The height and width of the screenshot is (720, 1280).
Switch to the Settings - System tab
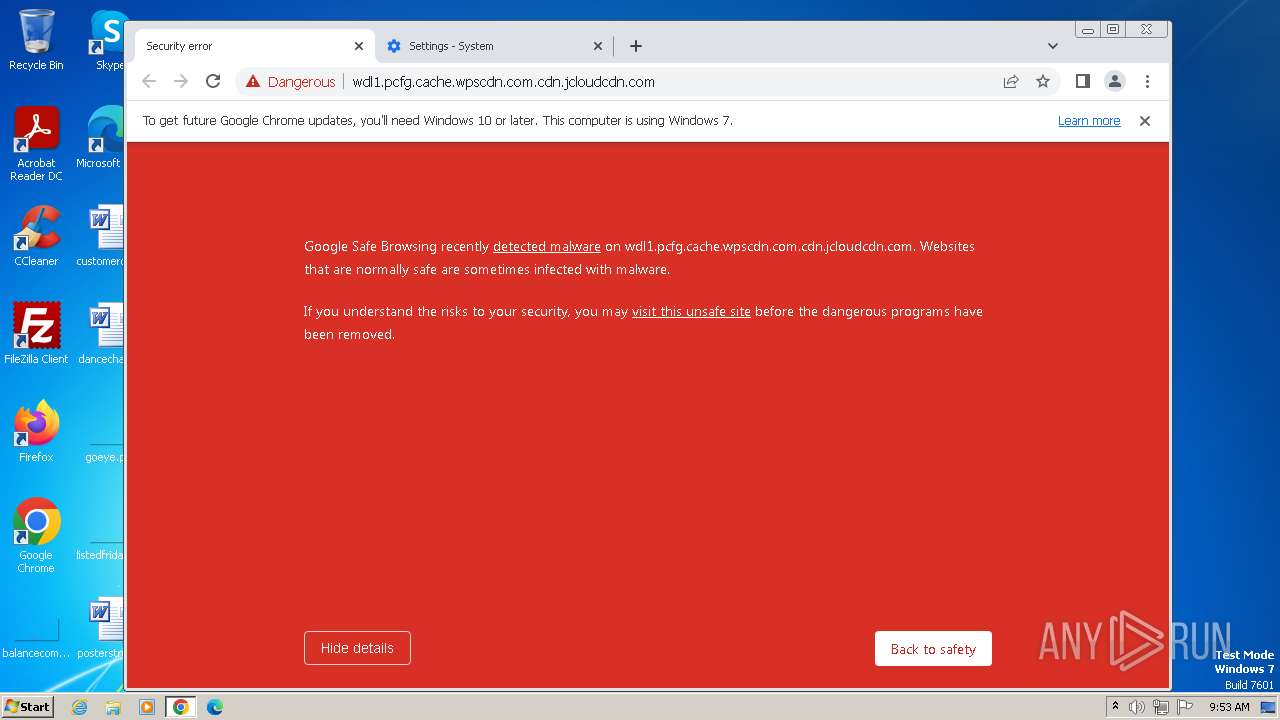495,46
